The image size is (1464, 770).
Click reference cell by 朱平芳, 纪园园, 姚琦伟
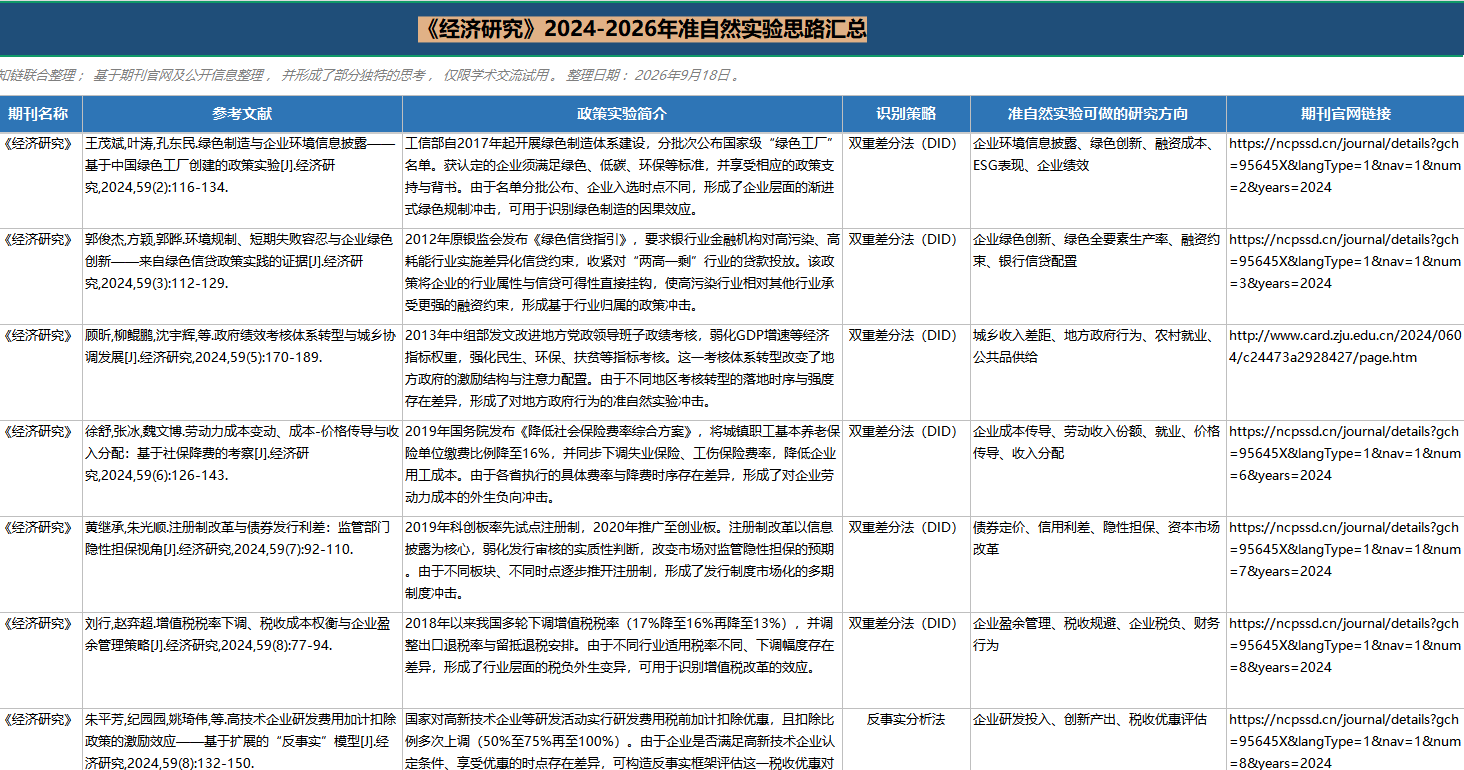[x=242, y=740]
